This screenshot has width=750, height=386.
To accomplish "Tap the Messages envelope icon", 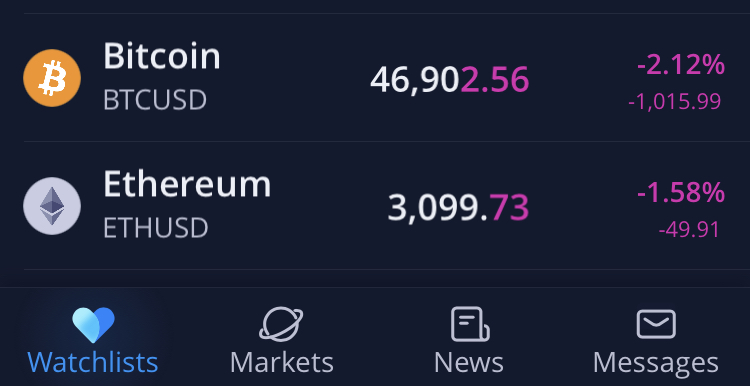I will [656, 324].
